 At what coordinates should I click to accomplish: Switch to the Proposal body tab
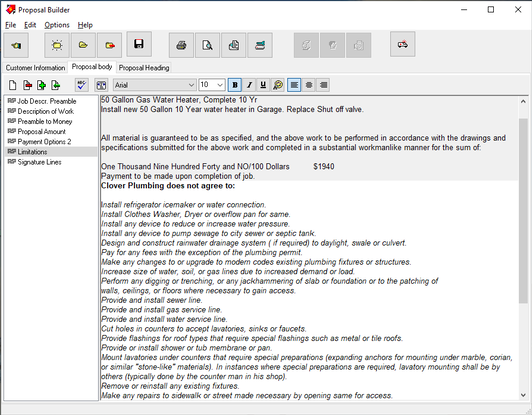(92, 67)
